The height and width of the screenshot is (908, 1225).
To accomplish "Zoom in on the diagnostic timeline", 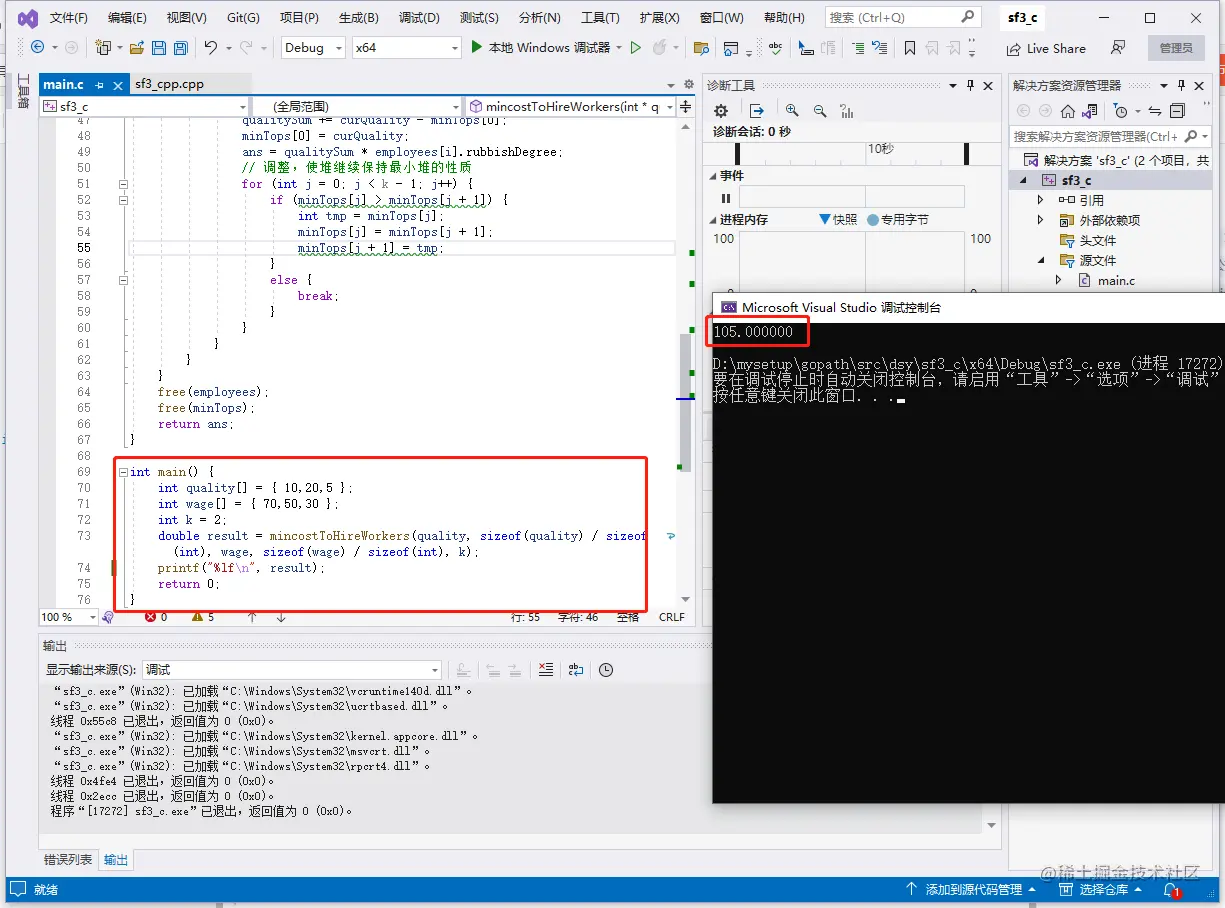I will point(792,111).
